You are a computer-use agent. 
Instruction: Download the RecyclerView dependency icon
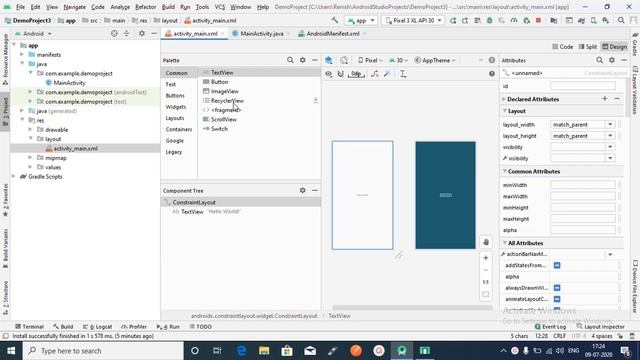coord(316,100)
